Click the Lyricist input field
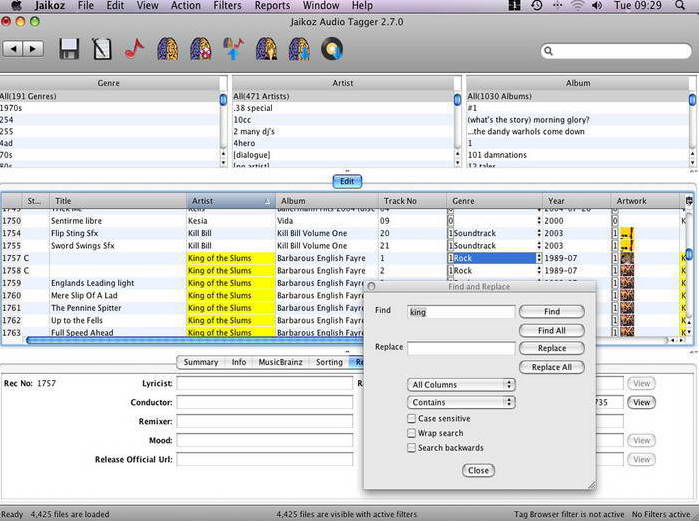This screenshot has height=521, width=699. pos(265,383)
